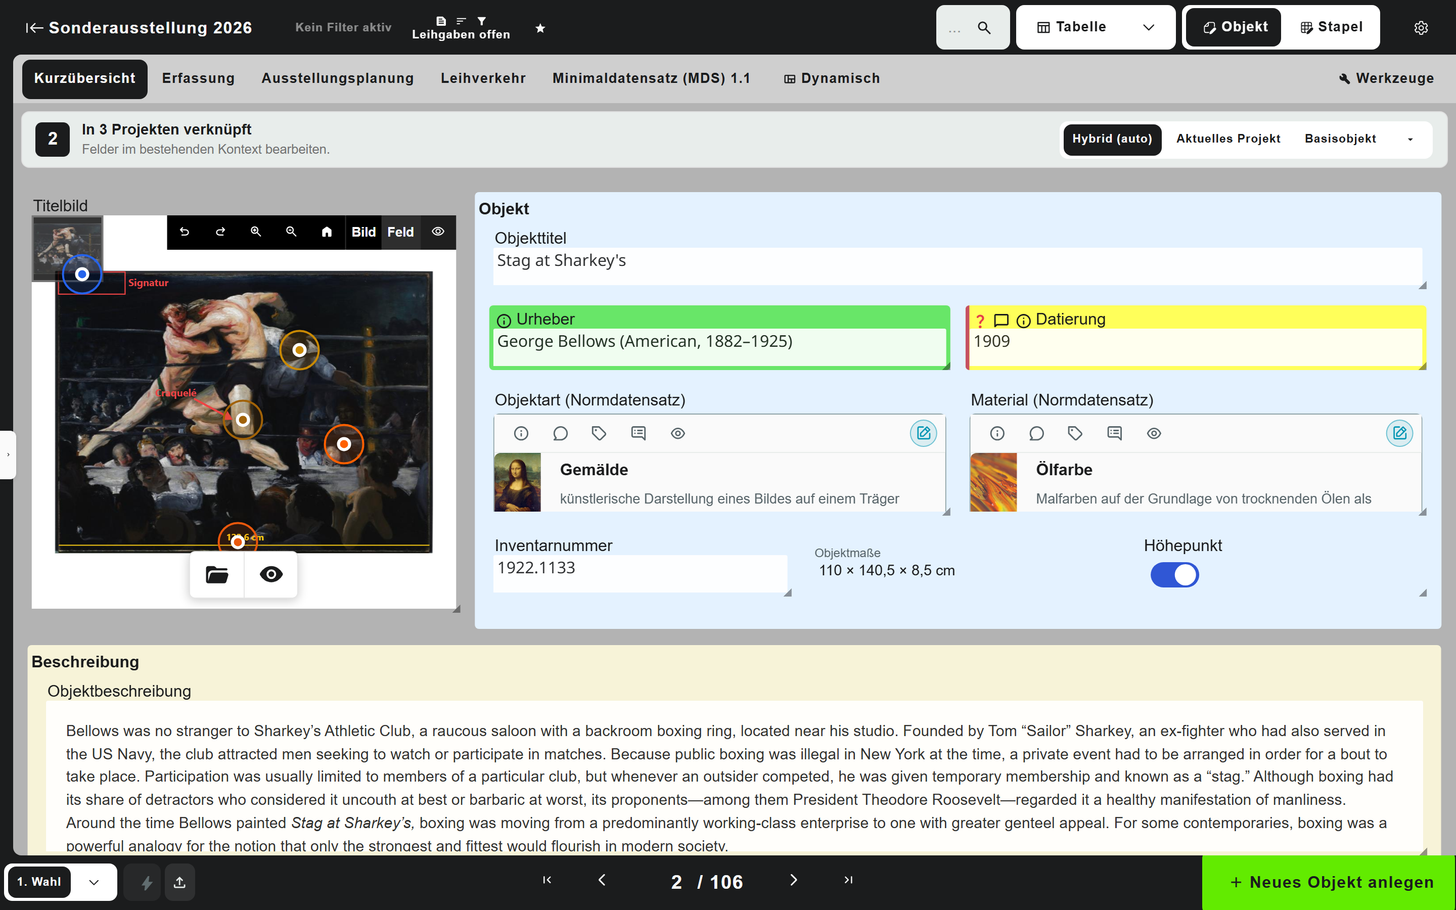Show info for the Objektart record

(x=521, y=433)
